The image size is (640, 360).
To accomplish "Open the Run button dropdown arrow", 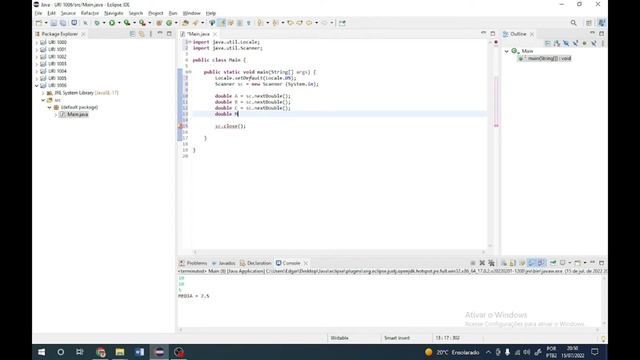I will click(119, 23).
